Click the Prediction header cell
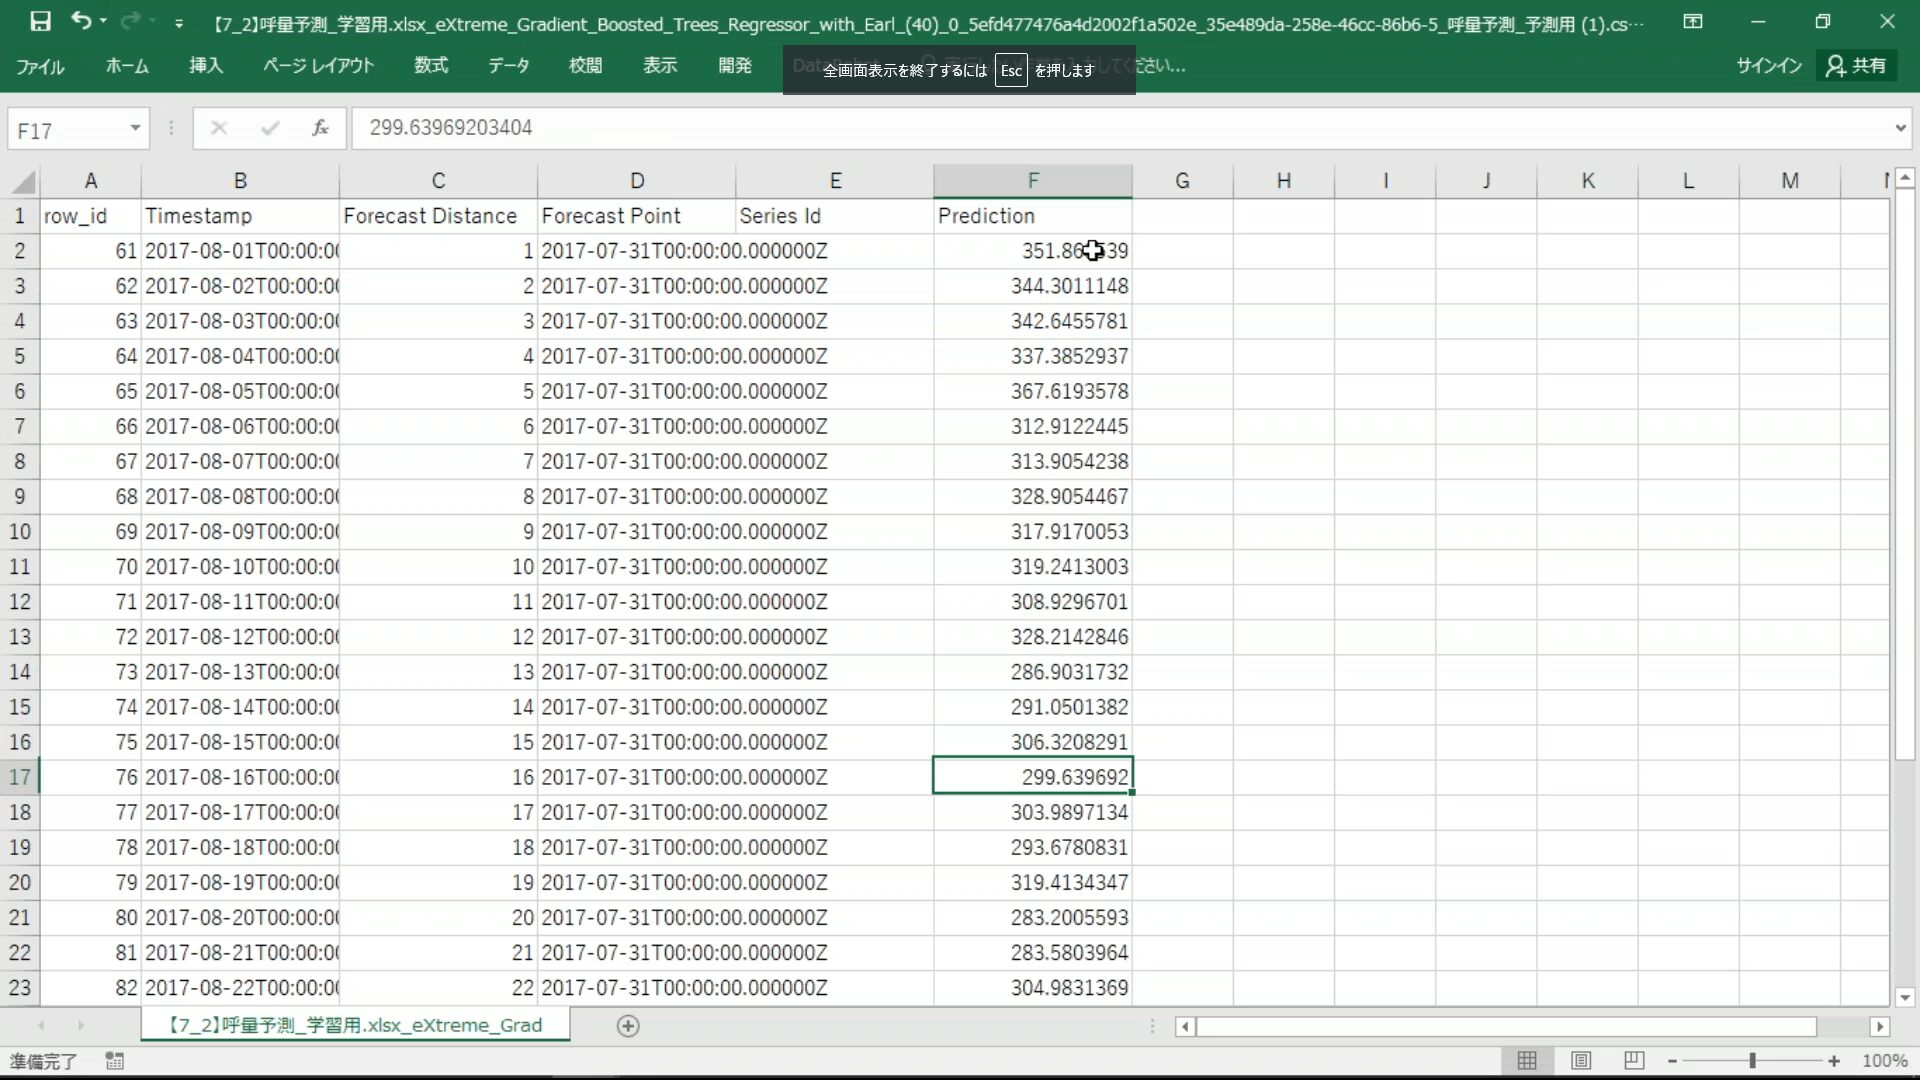The width and height of the screenshot is (1920, 1080). 1033,216
